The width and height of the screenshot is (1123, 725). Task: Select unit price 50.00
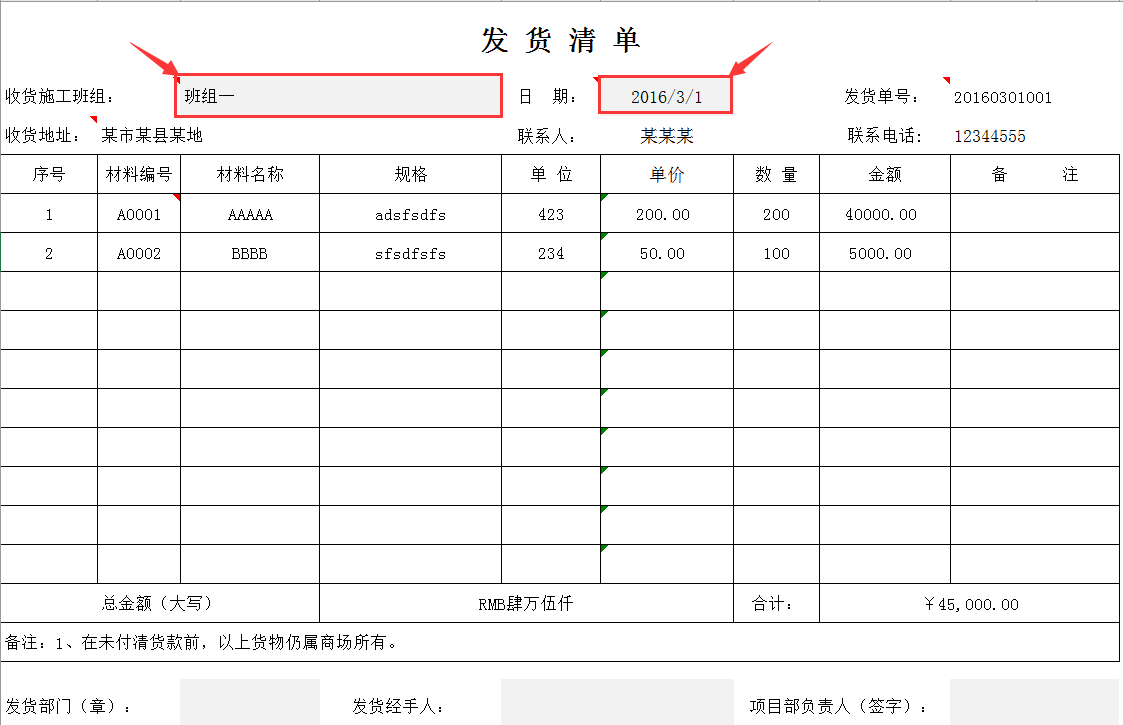tap(667, 252)
